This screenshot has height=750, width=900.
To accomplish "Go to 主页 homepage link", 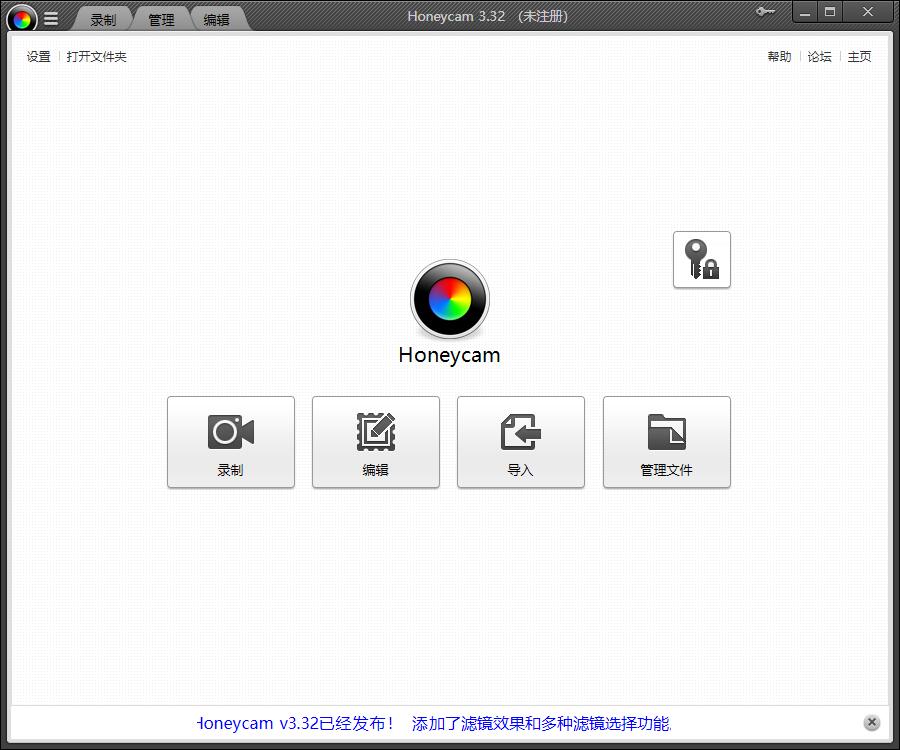I will [x=859, y=56].
